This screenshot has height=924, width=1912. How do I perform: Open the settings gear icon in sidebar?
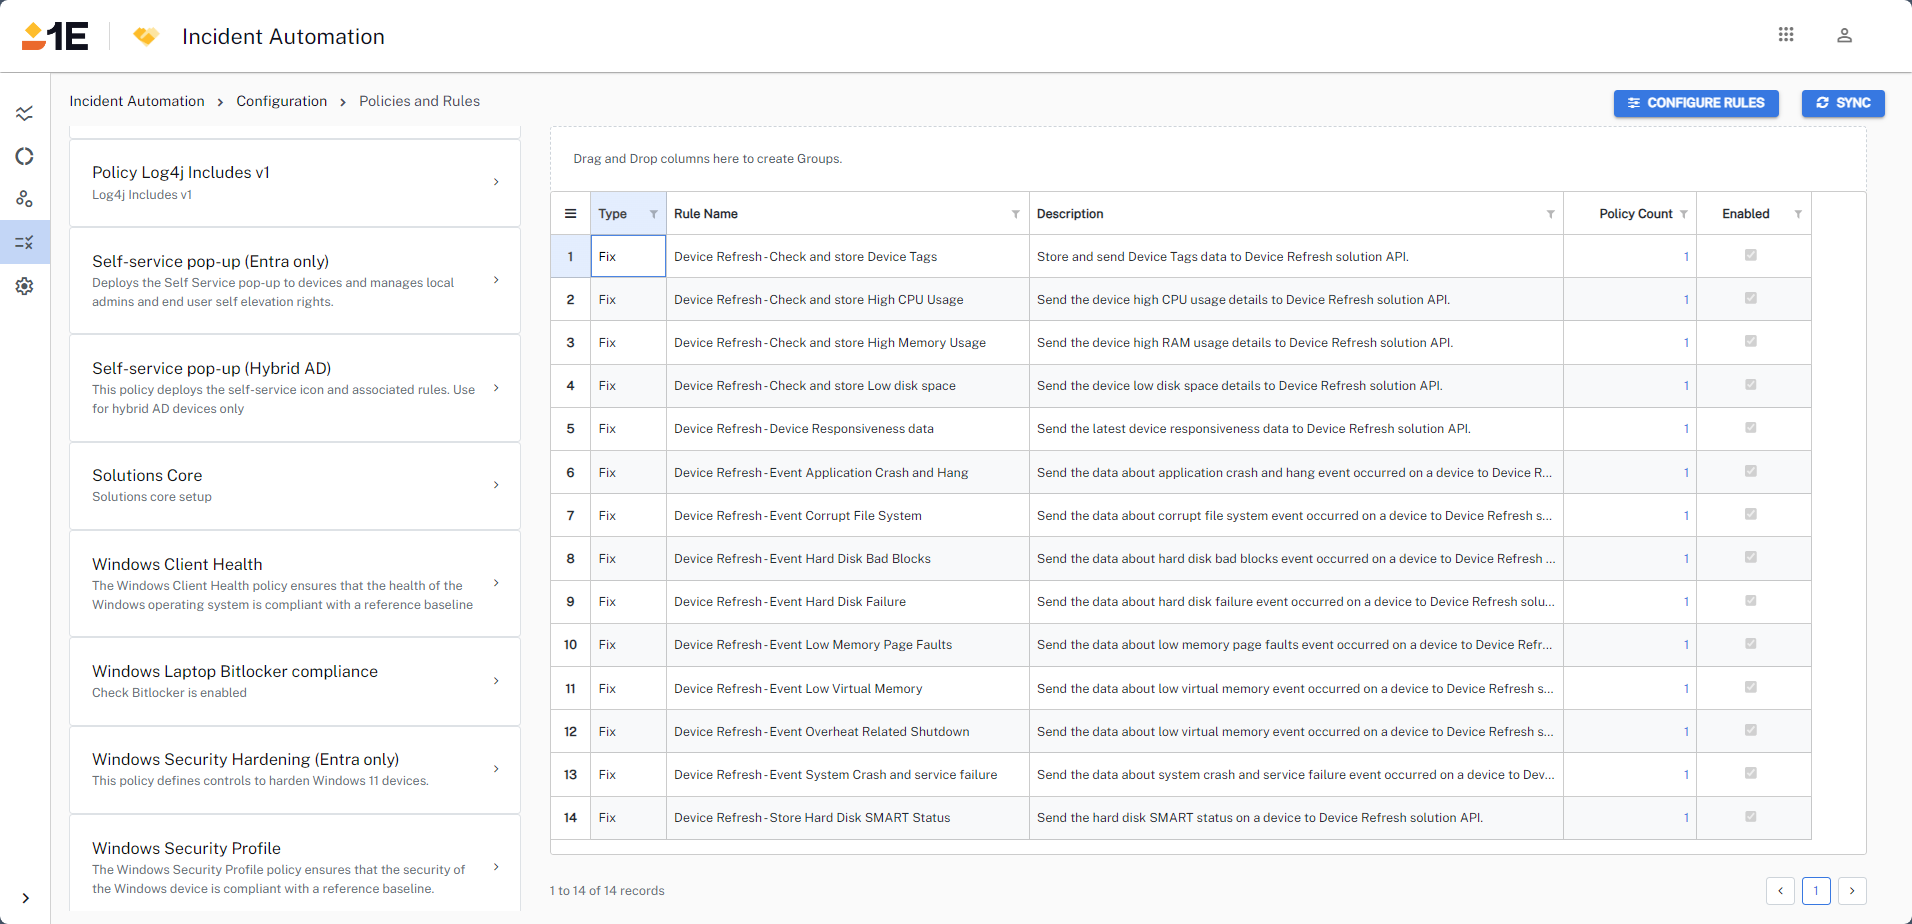tap(25, 286)
